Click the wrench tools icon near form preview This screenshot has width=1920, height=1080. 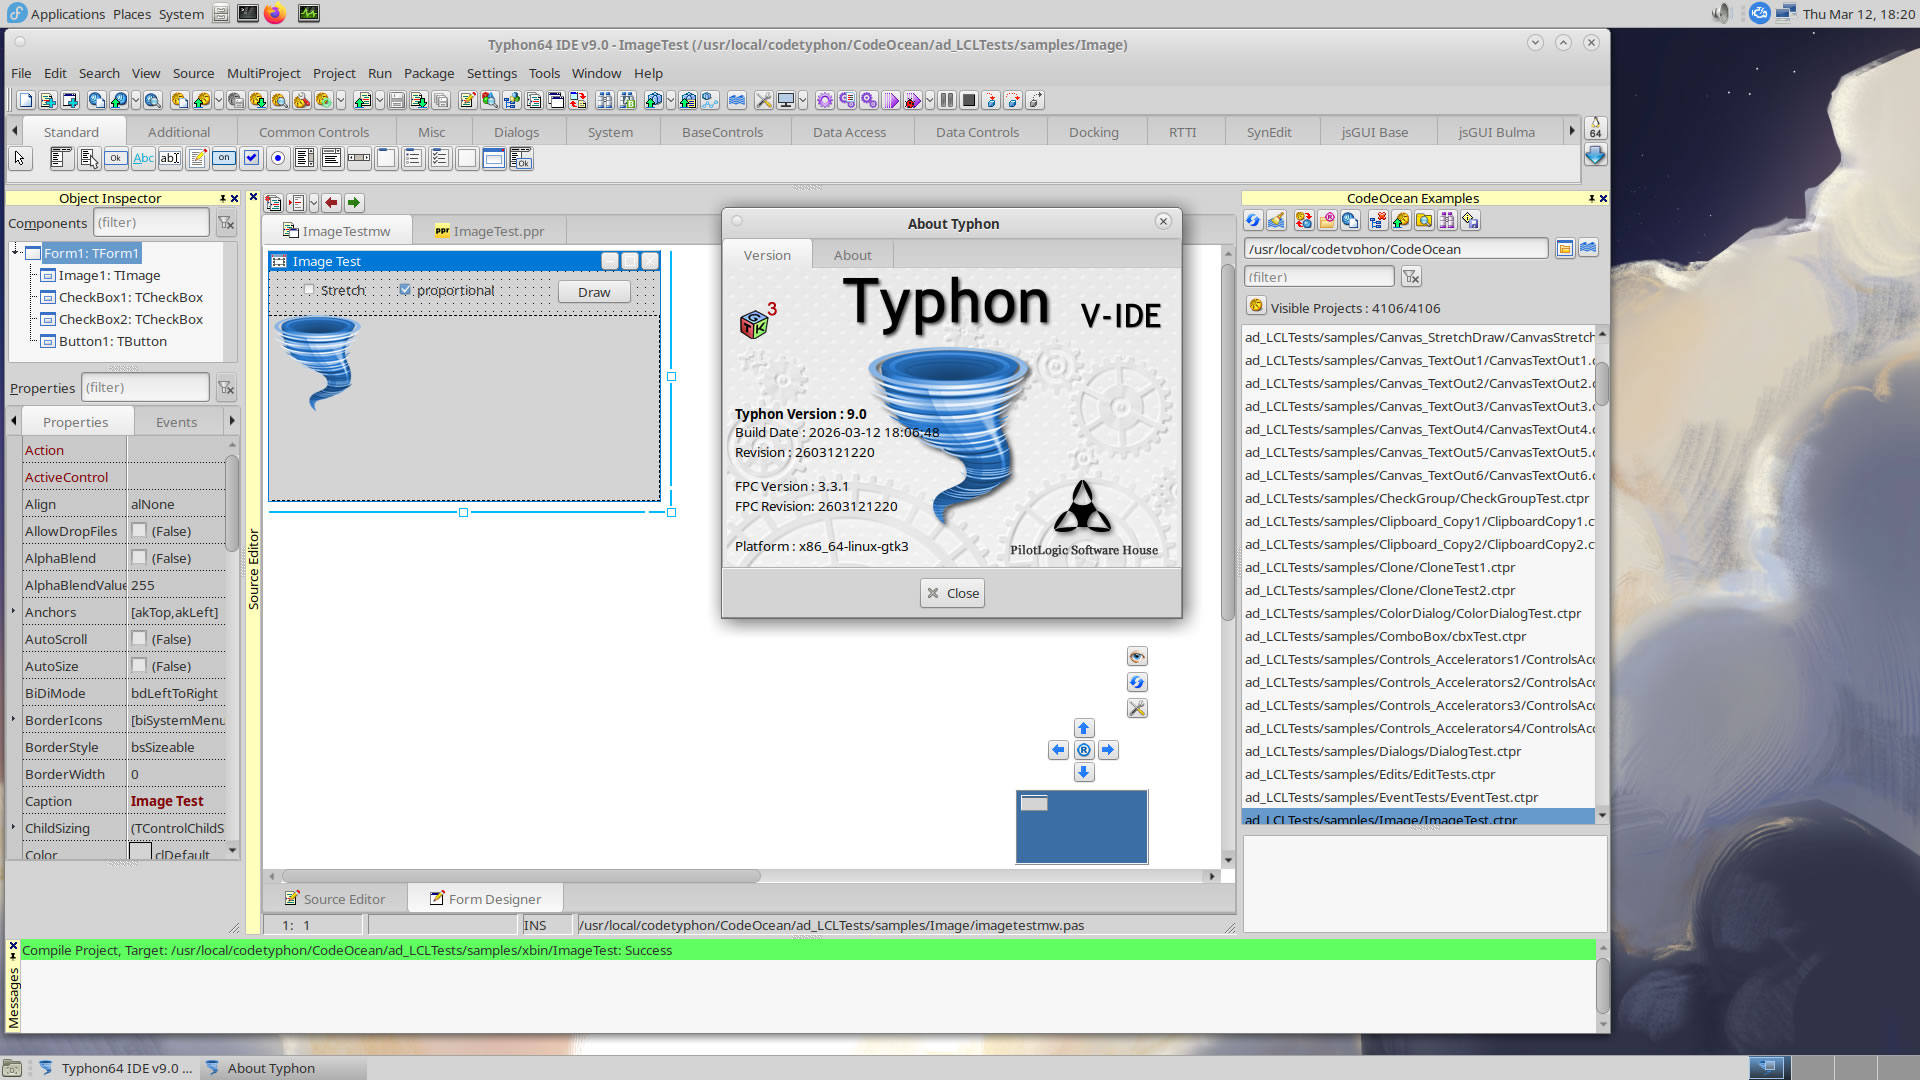click(x=1137, y=709)
